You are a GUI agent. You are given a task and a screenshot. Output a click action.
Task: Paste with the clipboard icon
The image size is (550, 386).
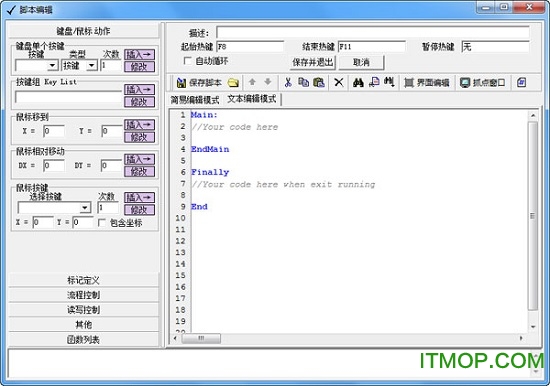click(319, 82)
